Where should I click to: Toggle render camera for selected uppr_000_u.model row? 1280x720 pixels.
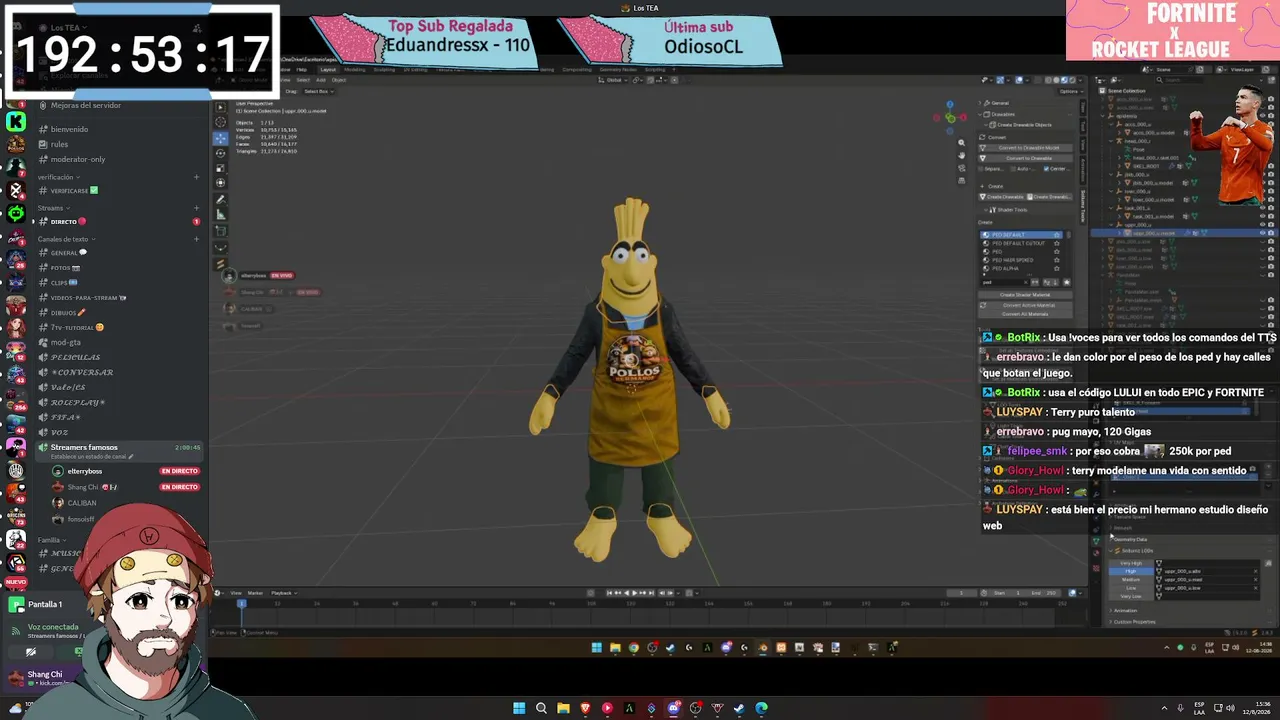pos(1271,233)
